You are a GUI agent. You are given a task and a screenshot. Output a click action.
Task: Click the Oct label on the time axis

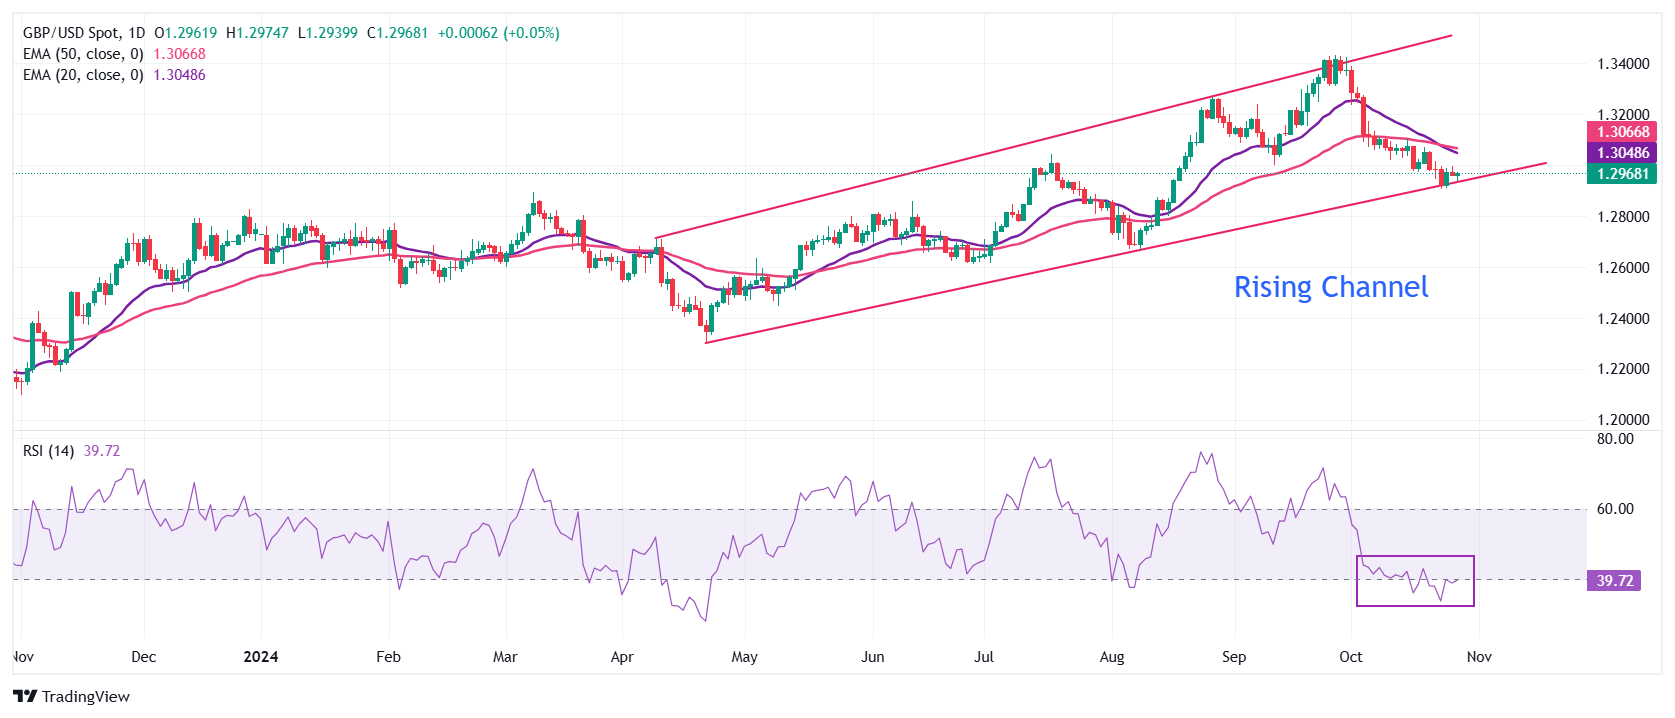click(1350, 657)
